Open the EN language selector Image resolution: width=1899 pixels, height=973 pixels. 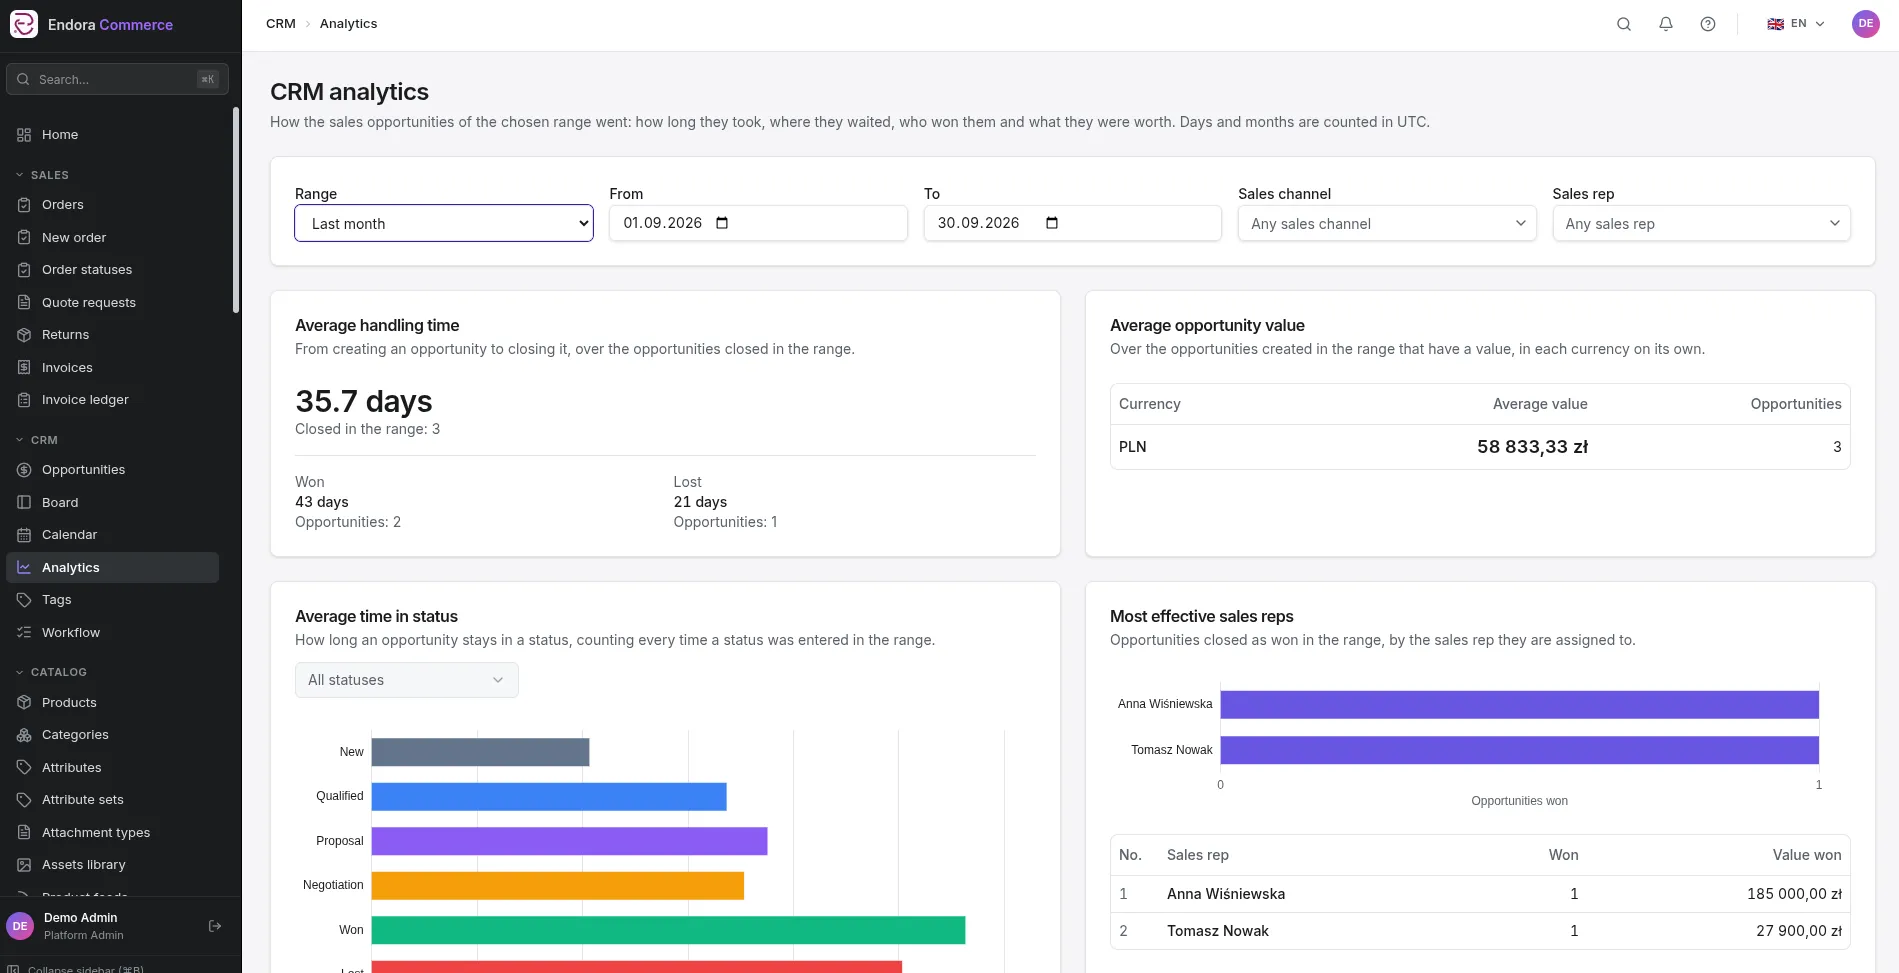(x=1796, y=24)
